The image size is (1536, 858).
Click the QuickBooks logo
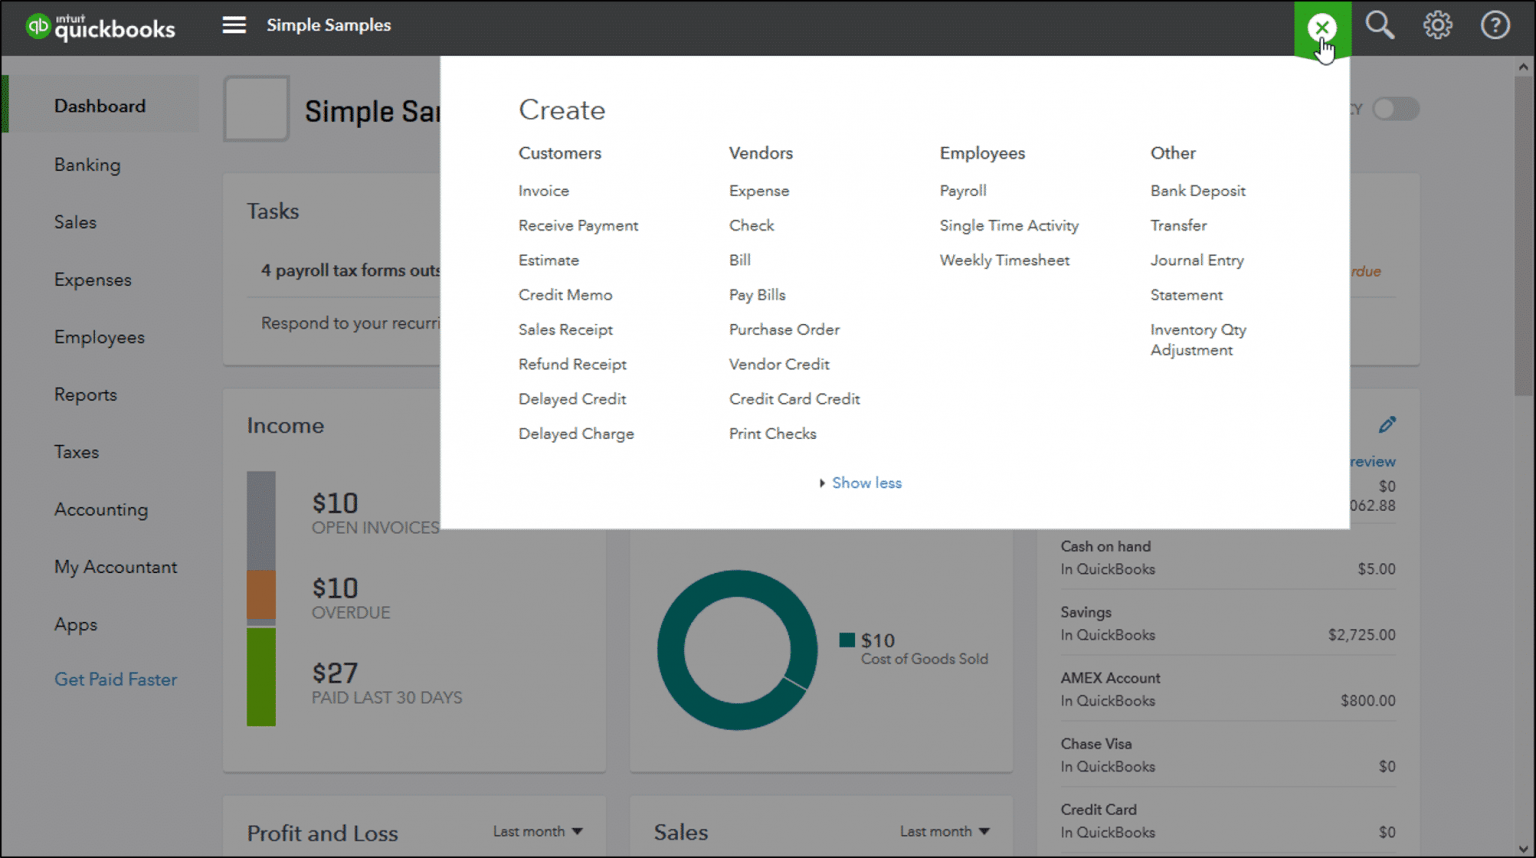click(100, 27)
